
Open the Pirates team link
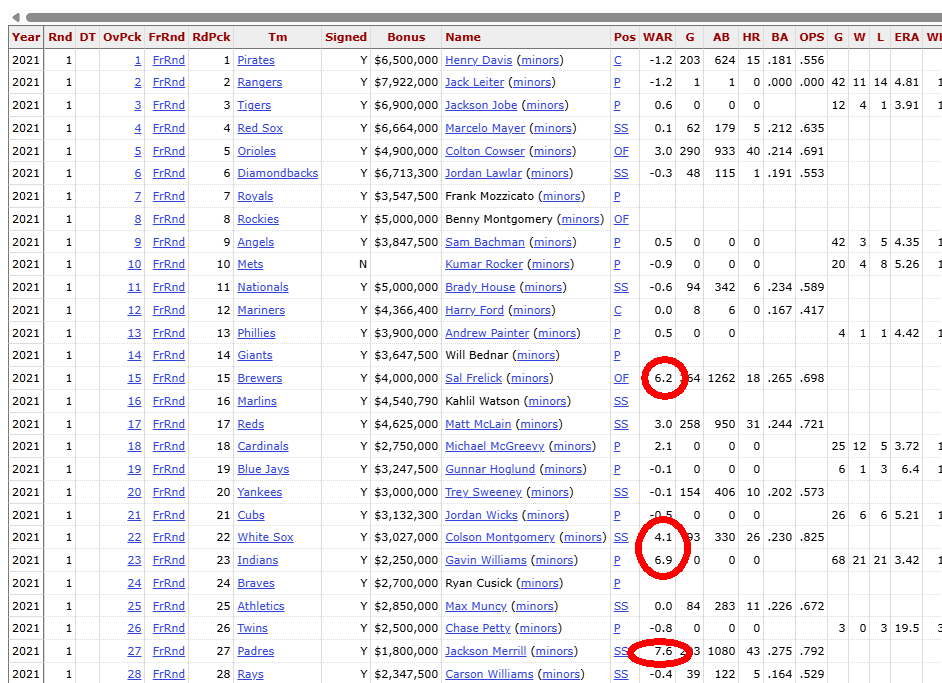256,60
